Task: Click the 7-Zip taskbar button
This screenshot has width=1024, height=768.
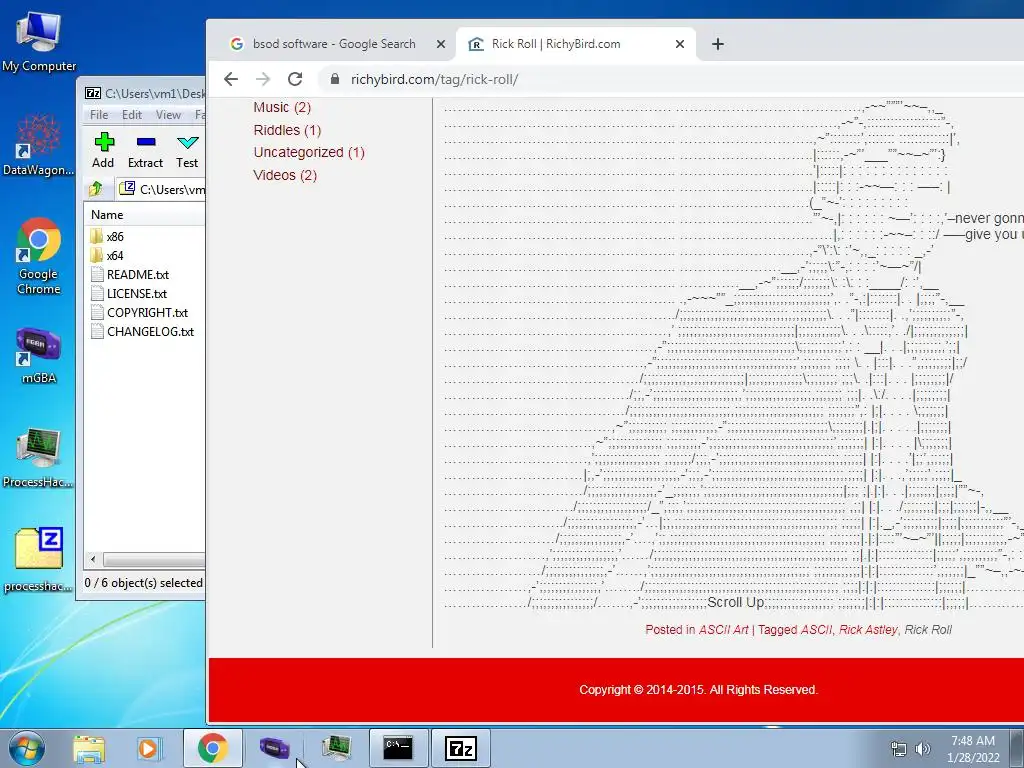Action: (x=461, y=748)
